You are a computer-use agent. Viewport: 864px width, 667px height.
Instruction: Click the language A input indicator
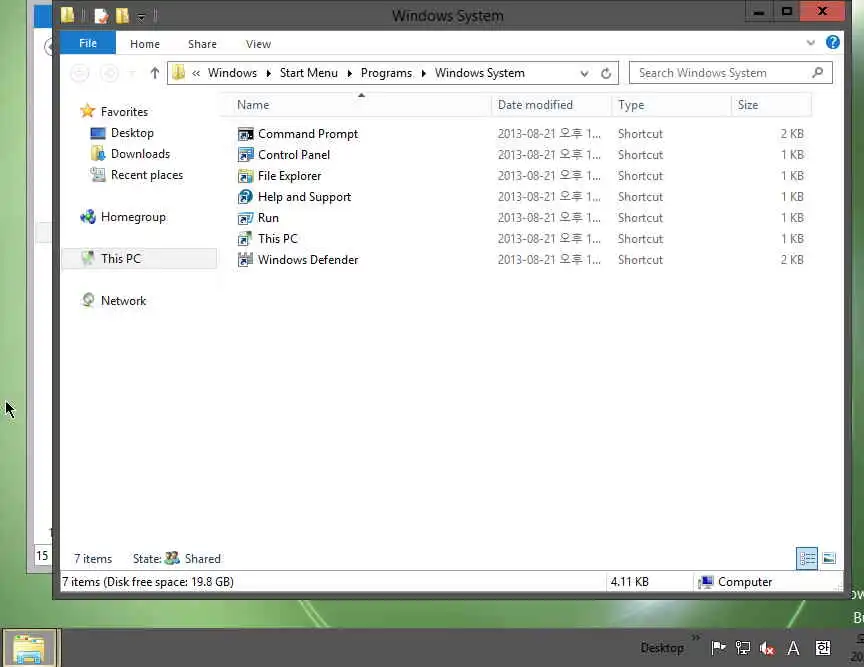click(x=793, y=648)
